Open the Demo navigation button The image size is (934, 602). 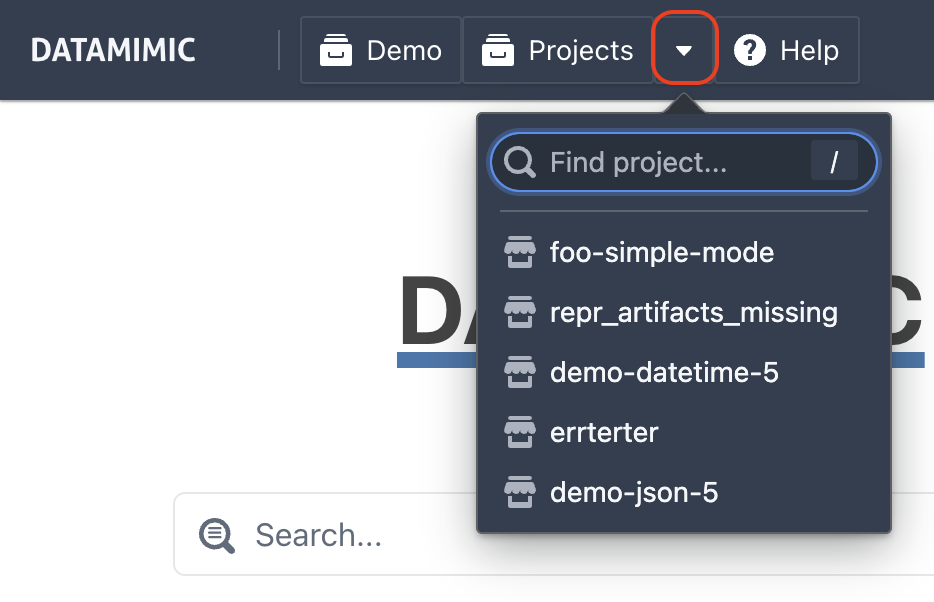pos(381,50)
